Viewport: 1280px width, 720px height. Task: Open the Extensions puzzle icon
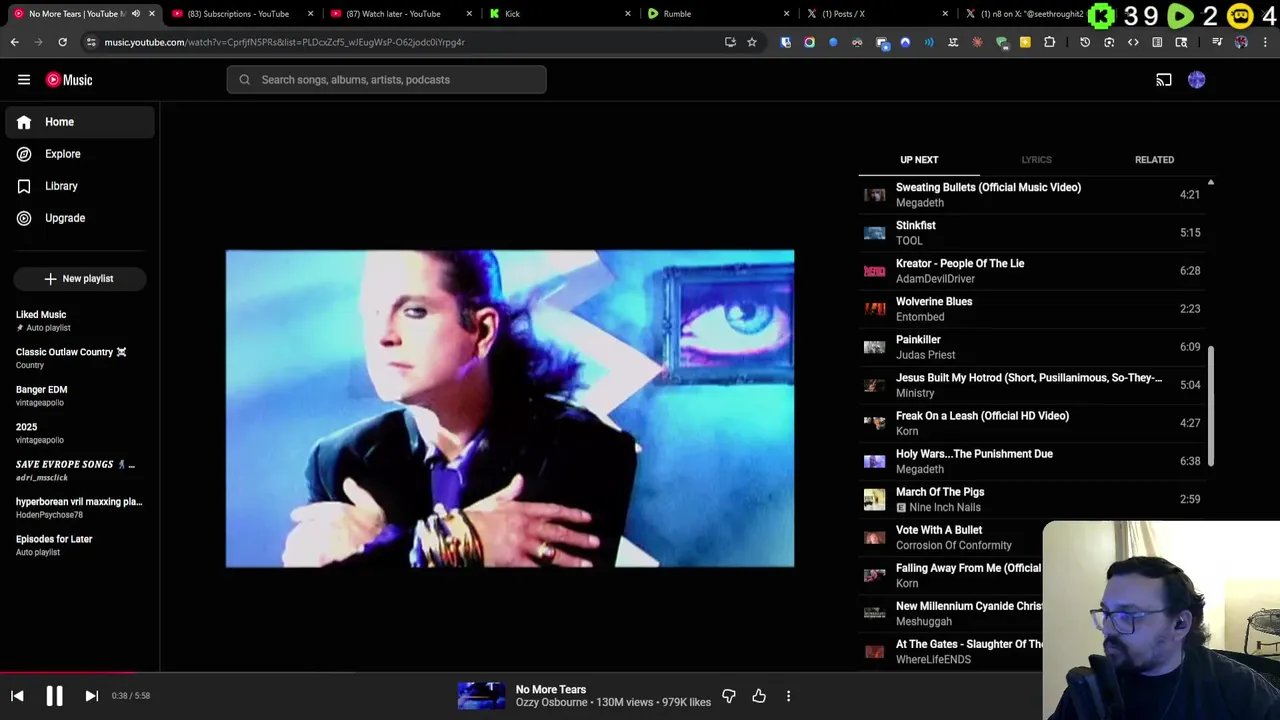(x=1049, y=42)
